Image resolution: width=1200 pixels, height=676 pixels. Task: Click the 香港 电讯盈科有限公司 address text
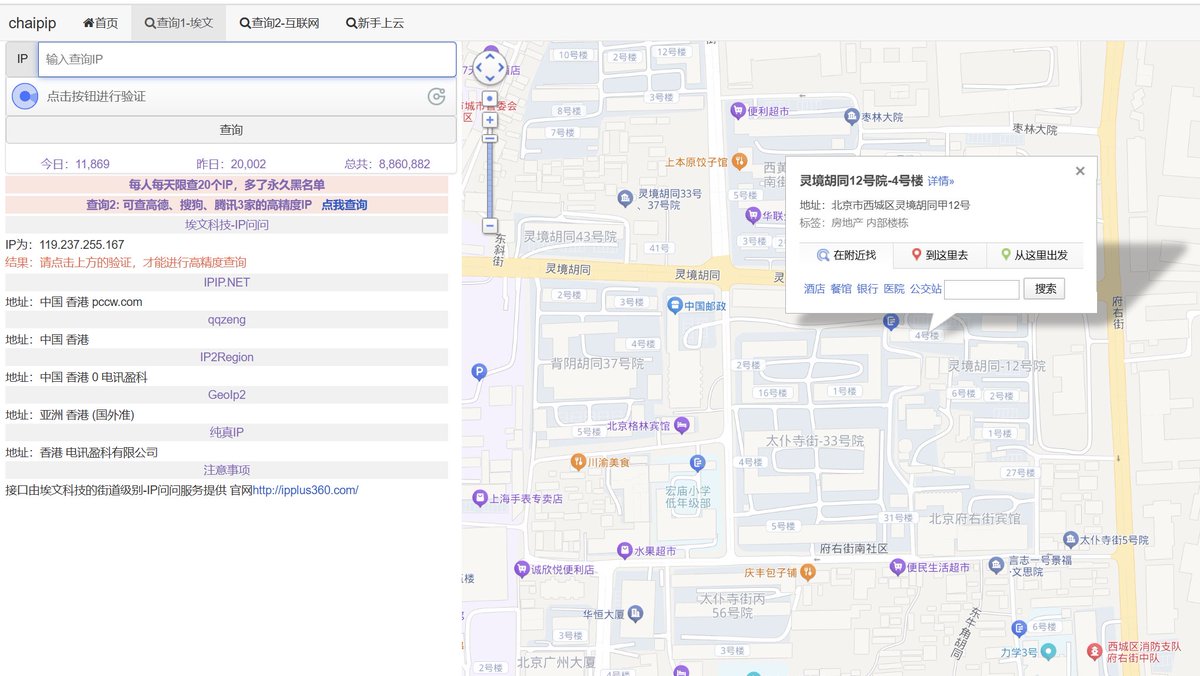99,452
